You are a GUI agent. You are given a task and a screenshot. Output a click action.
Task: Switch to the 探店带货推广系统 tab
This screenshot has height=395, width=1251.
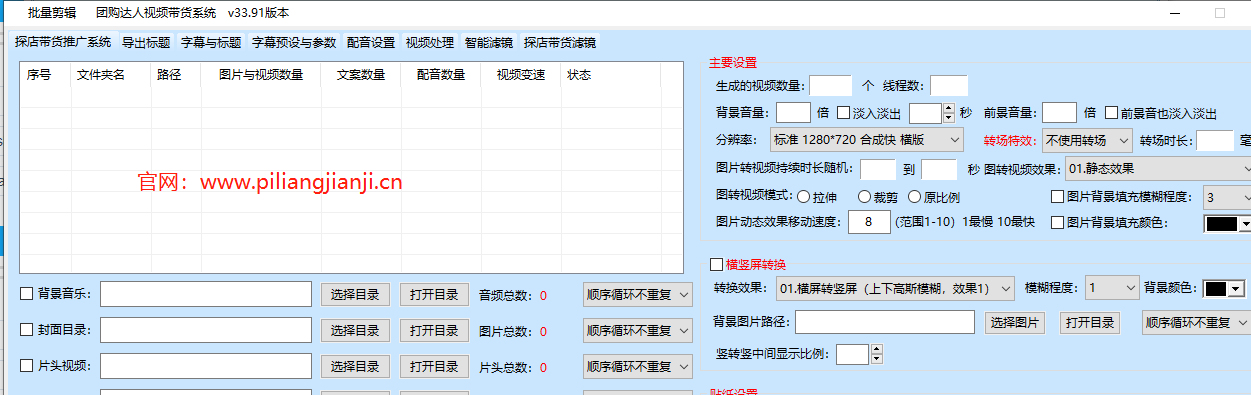coord(63,43)
